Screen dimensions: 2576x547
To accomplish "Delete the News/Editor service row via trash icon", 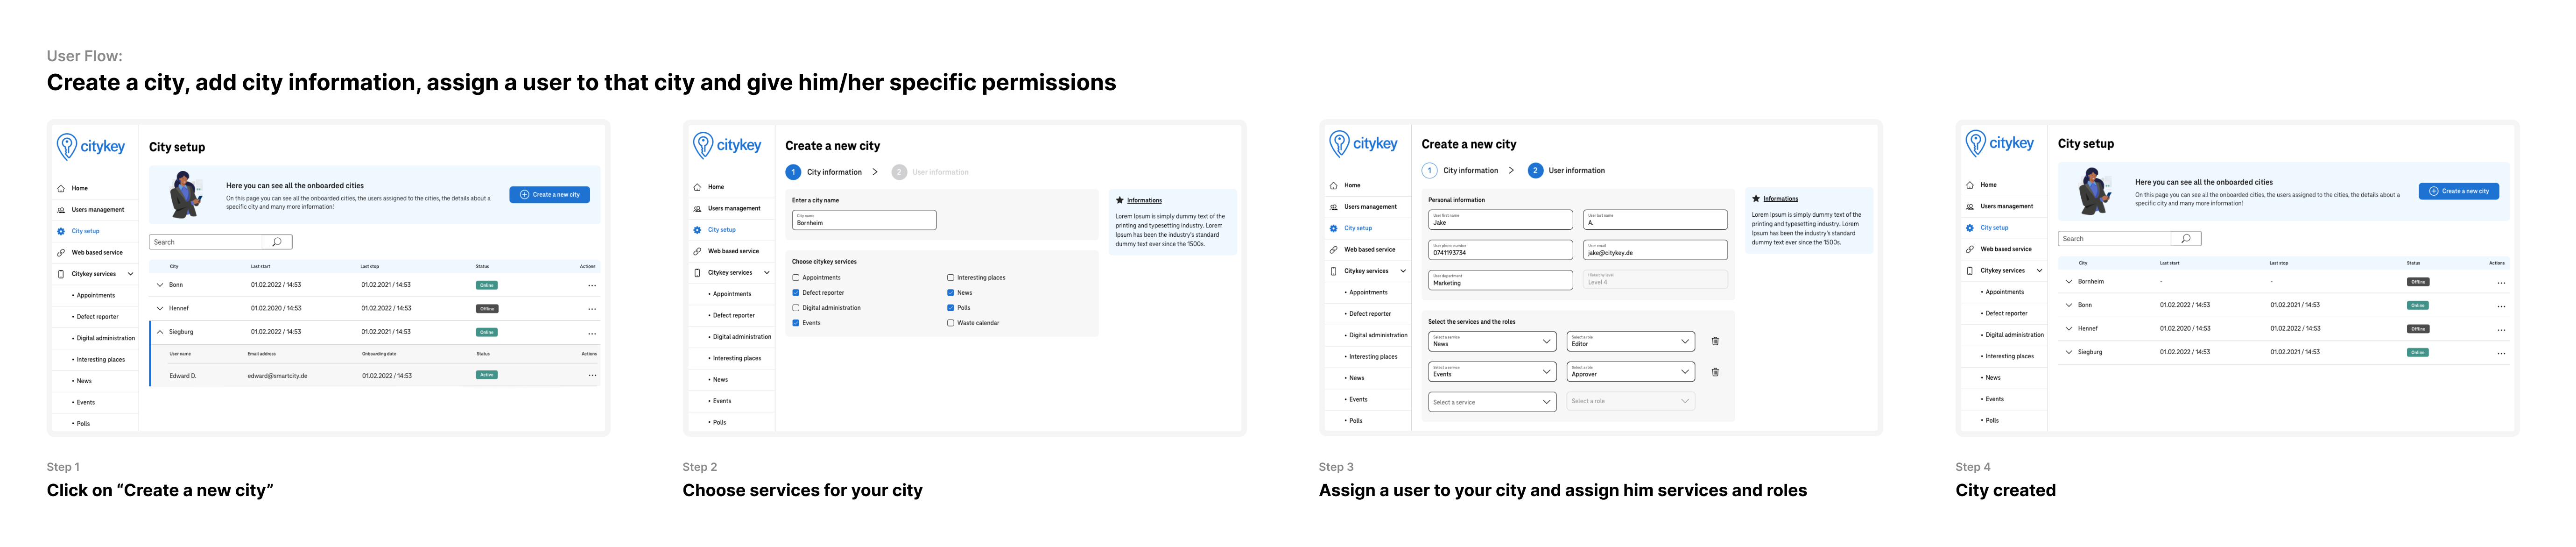I will tap(1715, 342).
